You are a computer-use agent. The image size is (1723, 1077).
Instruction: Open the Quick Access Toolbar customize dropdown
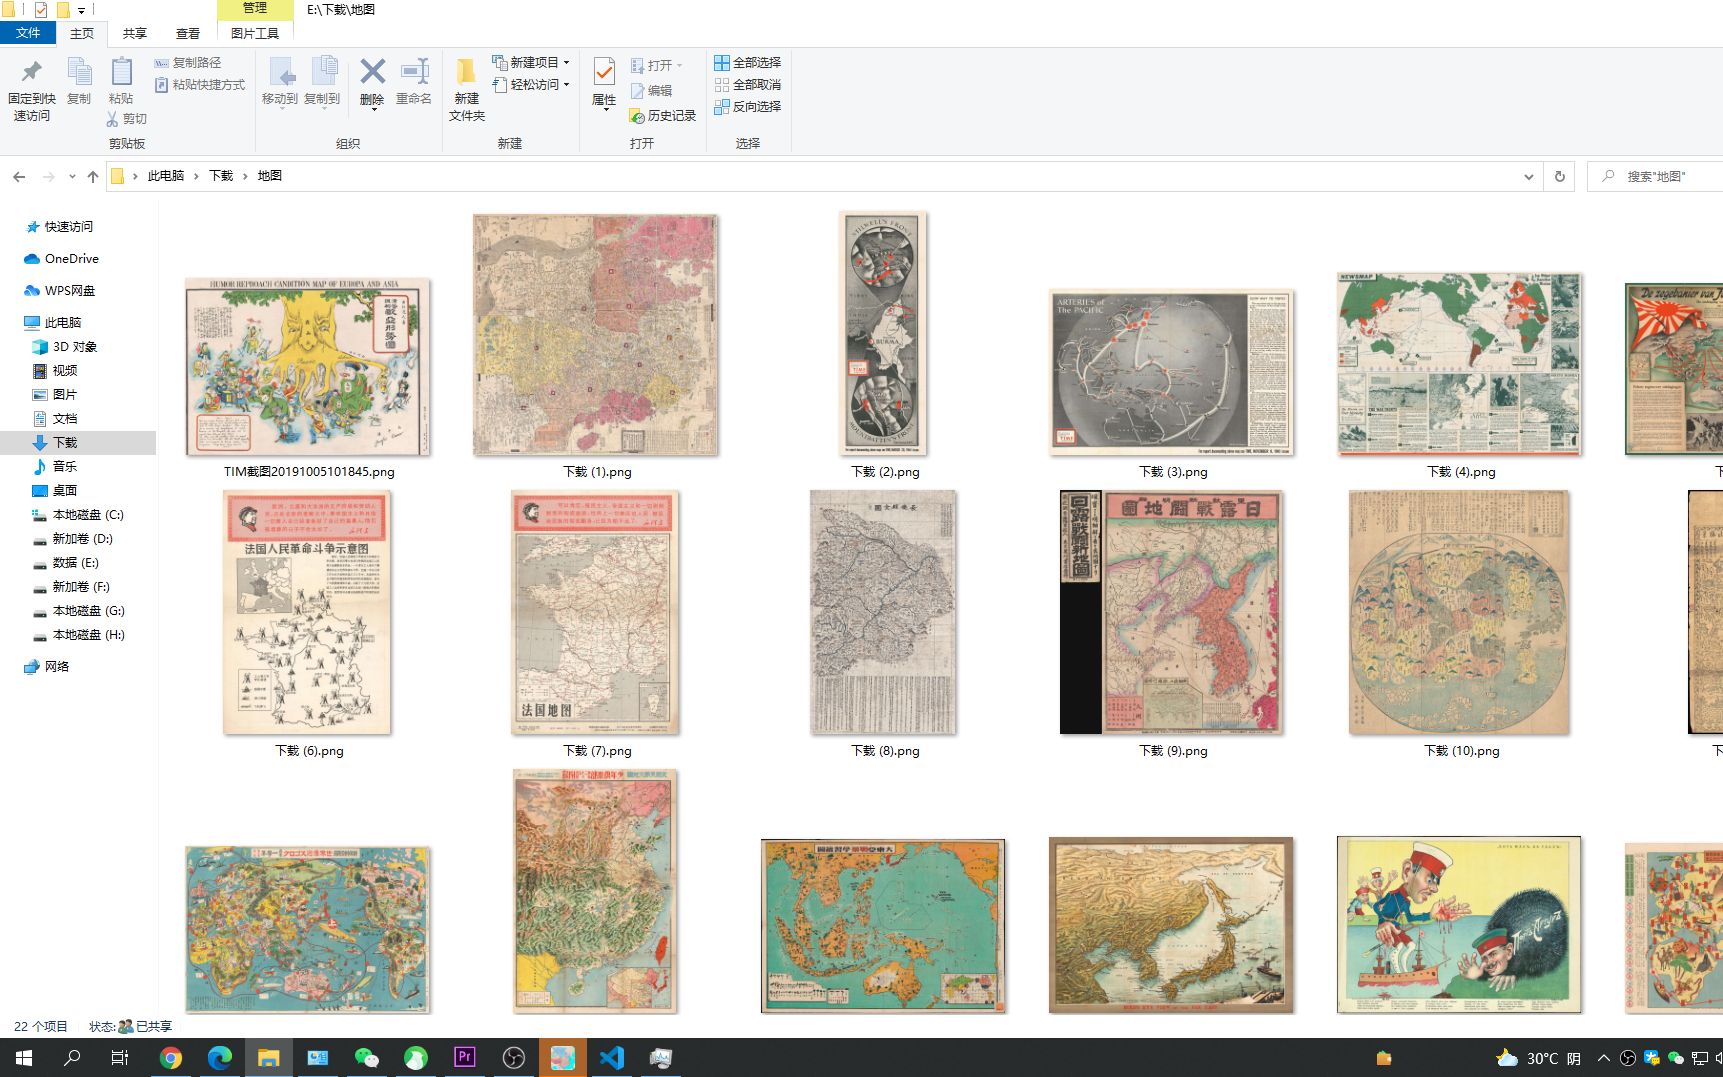(x=82, y=10)
